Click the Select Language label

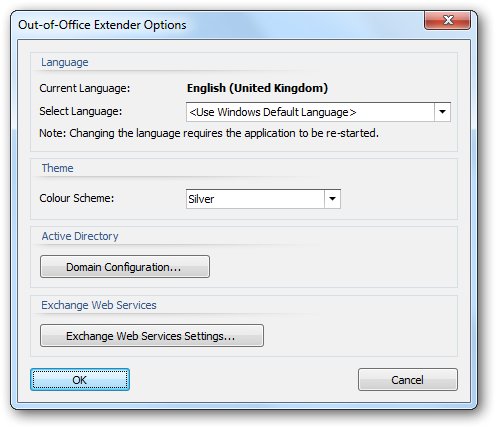coord(81,111)
